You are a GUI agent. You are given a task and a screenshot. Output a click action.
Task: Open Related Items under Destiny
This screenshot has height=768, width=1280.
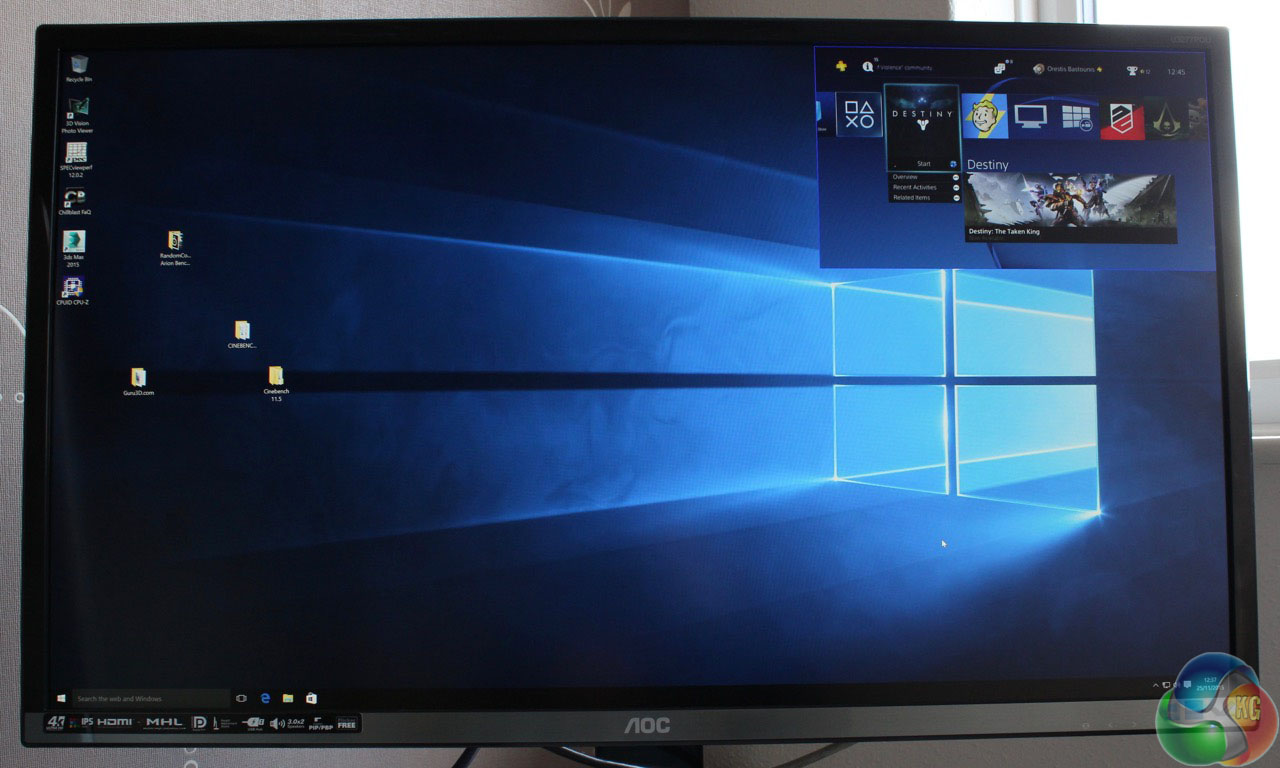pos(925,198)
